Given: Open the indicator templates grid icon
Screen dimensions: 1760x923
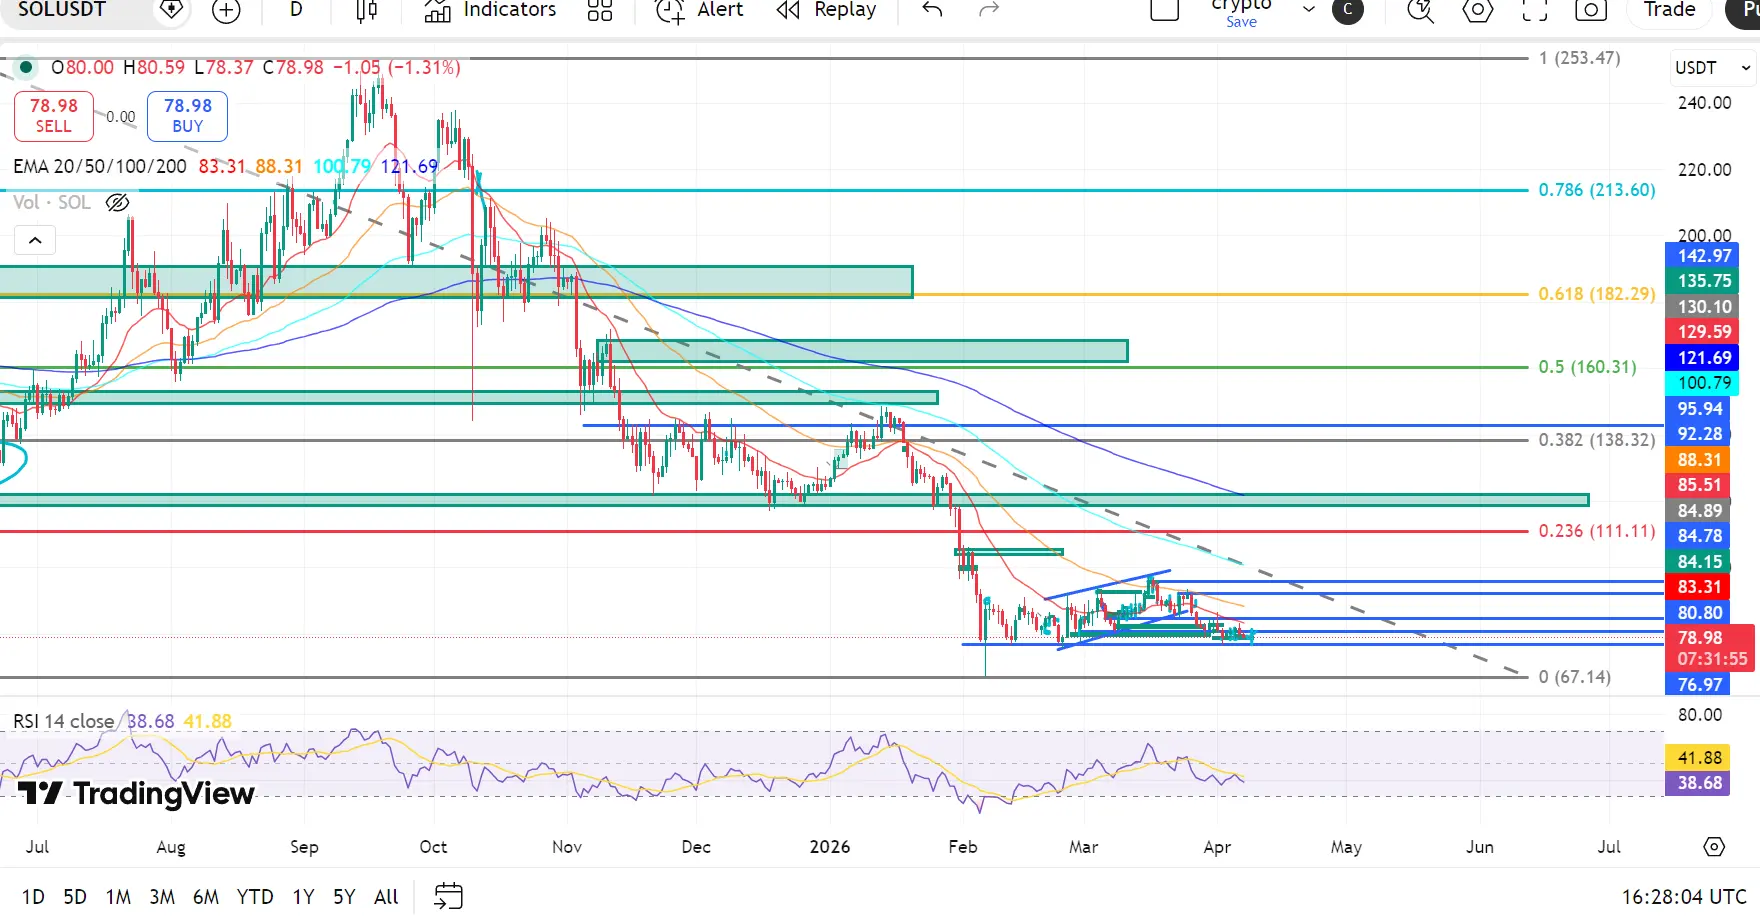Looking at the screenshot, I should [x=600, y=10].
